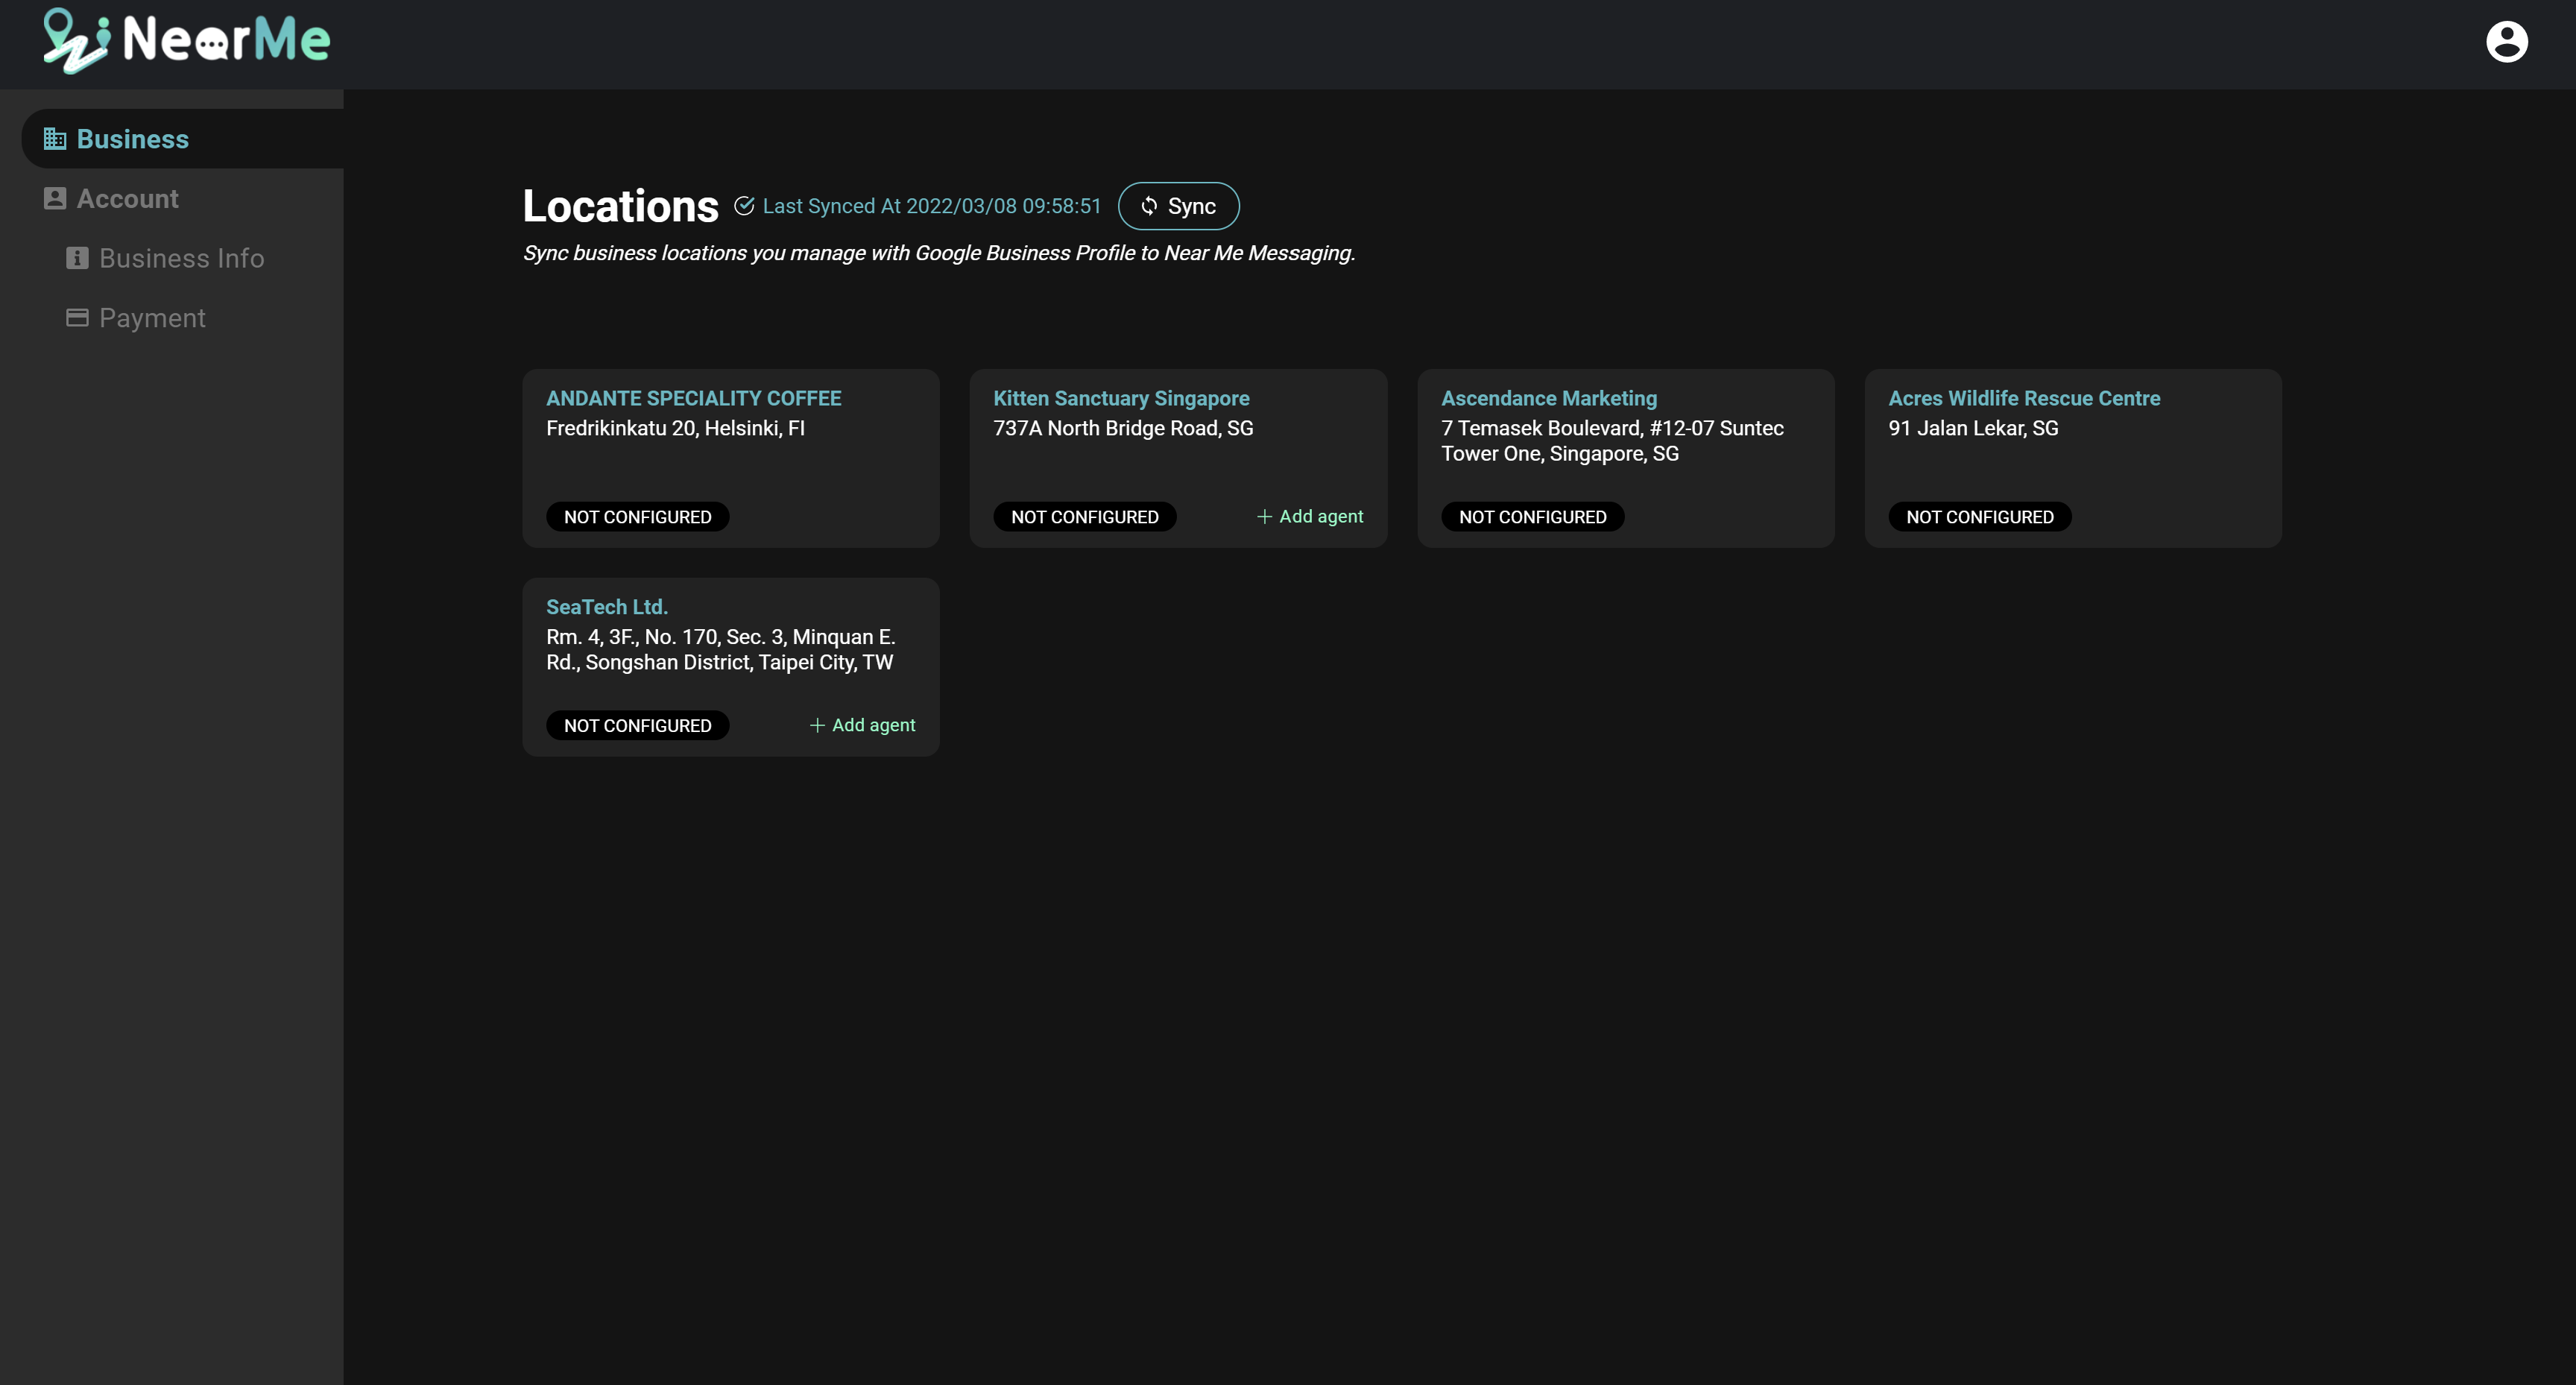Image resolution: width=2576 pixels, height=1385 pixels.
Task: Open the user profile account icon
Action: pos(2506,42)
